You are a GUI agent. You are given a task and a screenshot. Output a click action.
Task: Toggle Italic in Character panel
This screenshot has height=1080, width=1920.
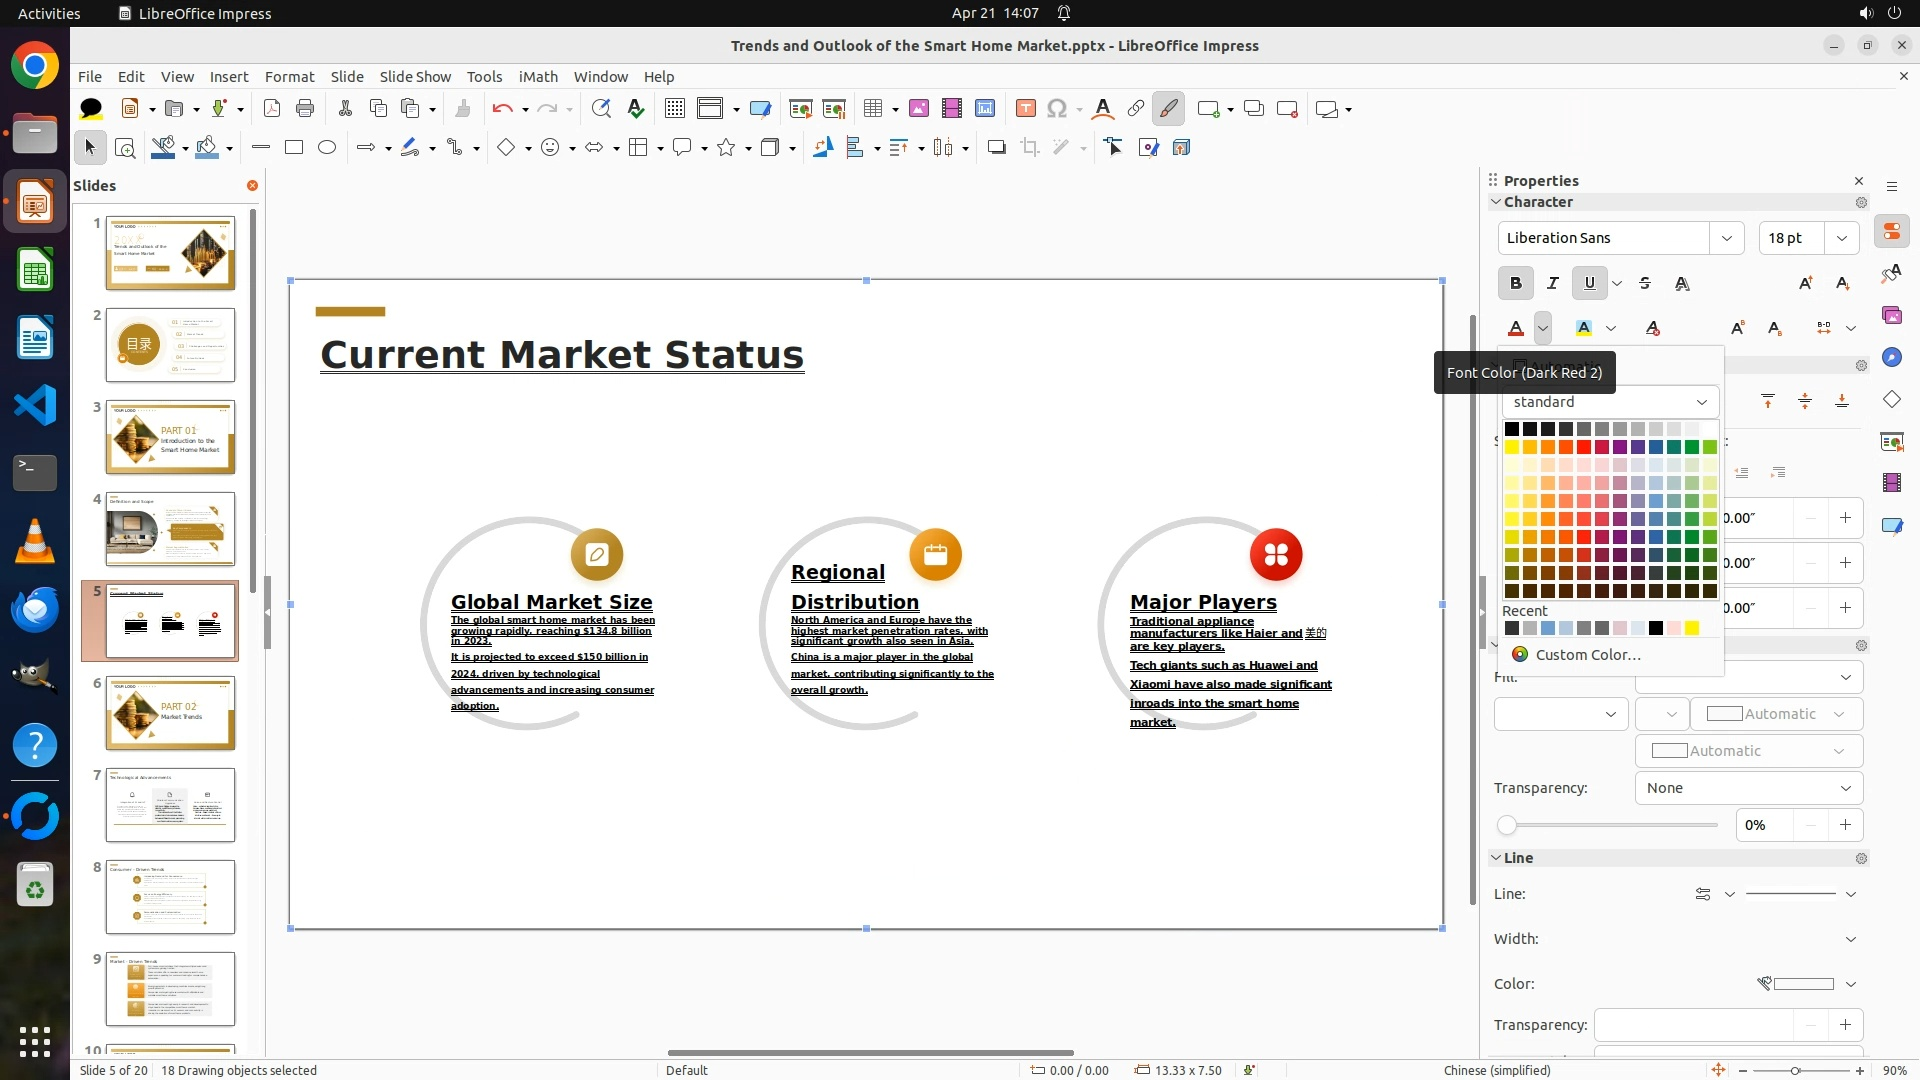point(1552,284)
